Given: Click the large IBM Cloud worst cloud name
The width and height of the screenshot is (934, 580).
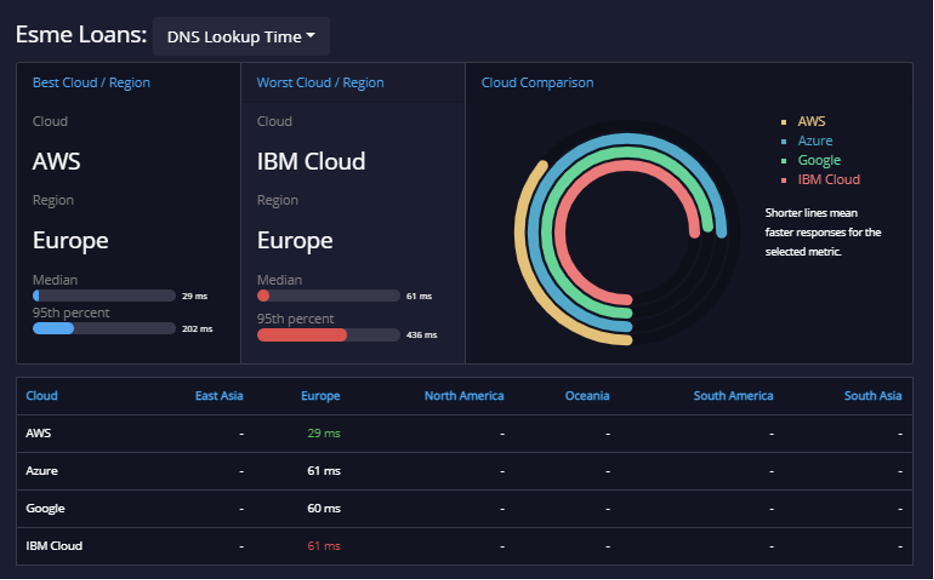Looking at the screenshot, I should point(311,161).
